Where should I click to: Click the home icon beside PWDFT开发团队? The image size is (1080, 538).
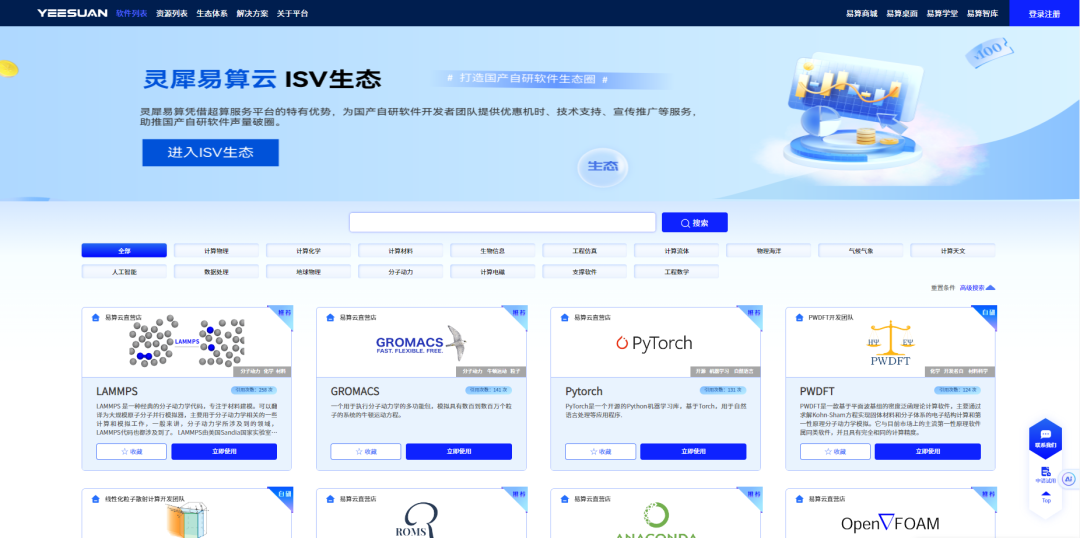(800, 318)
